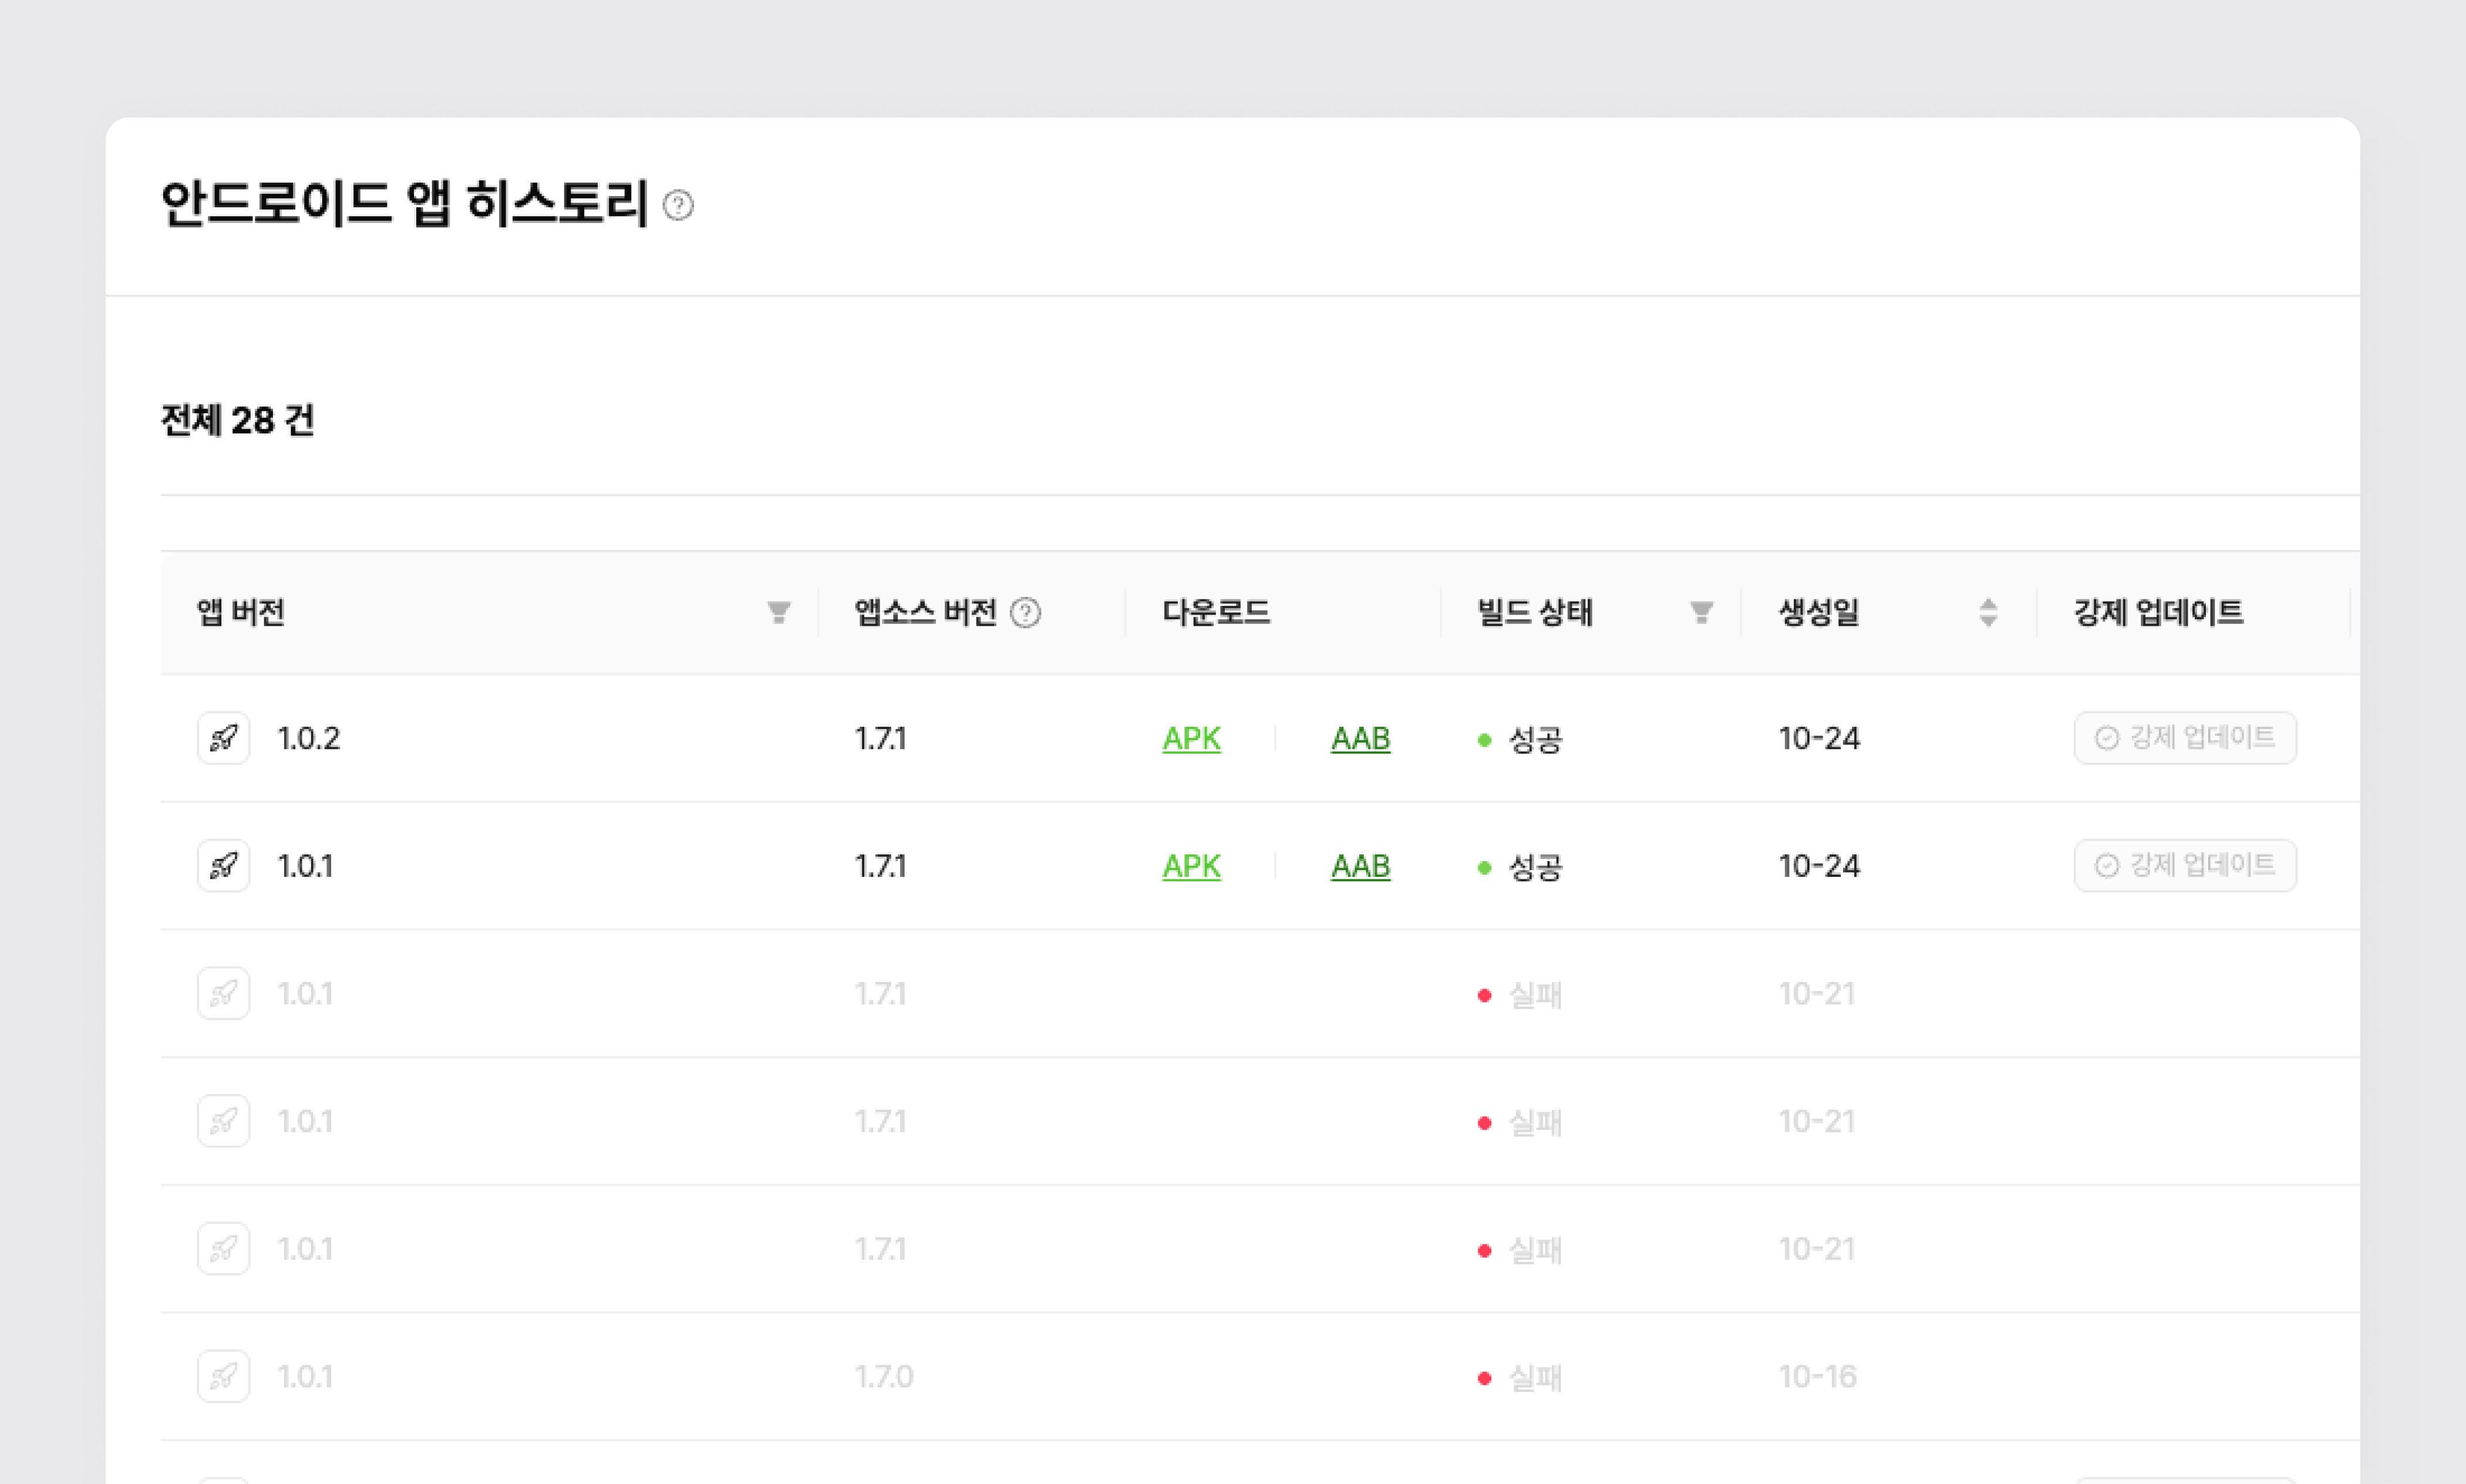Toggle sort order on 생성일 column
This screenshot has height=1484, width=2466.
point(1988,612)
